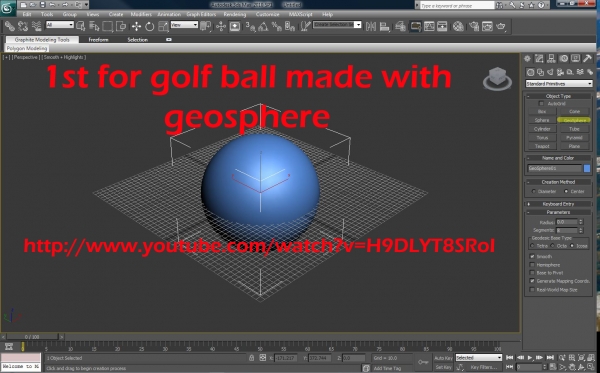The image size is (600, 373).
Task: Click the Align tool icon
Action: coord(384,26)
